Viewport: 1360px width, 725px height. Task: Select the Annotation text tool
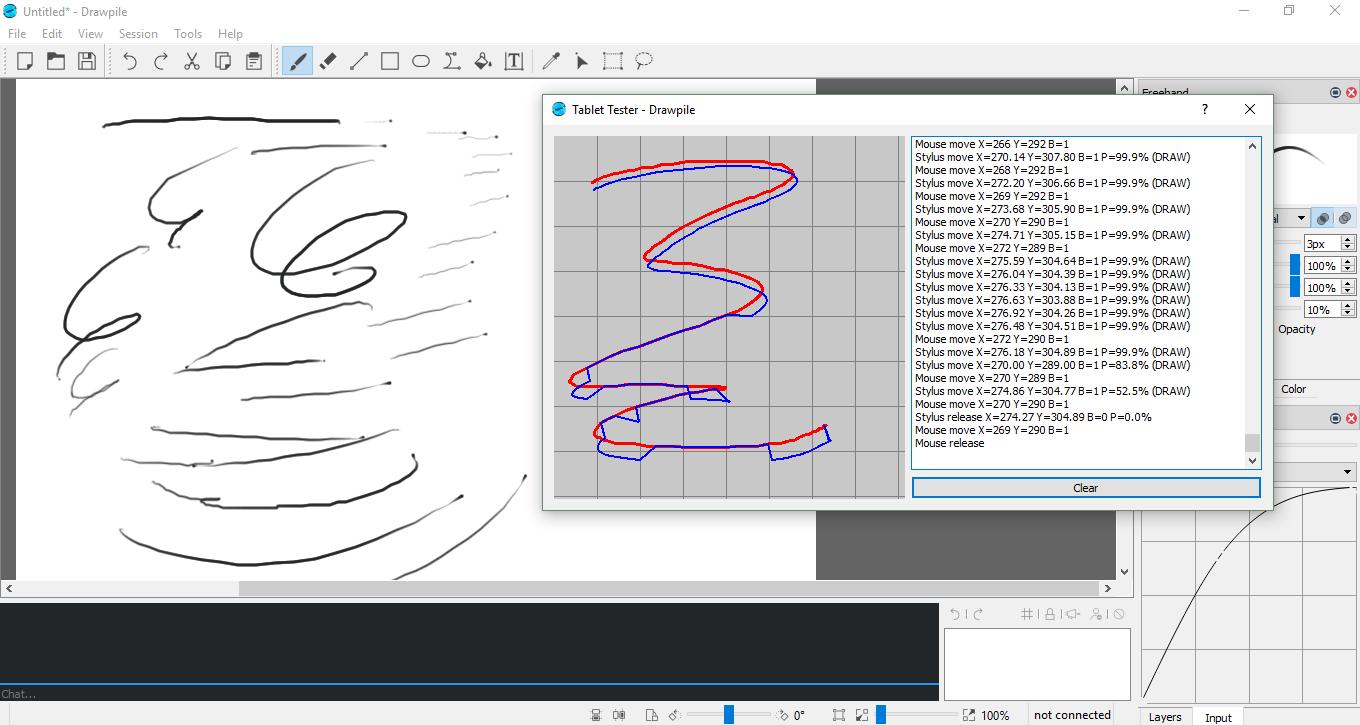click(513, 61)
